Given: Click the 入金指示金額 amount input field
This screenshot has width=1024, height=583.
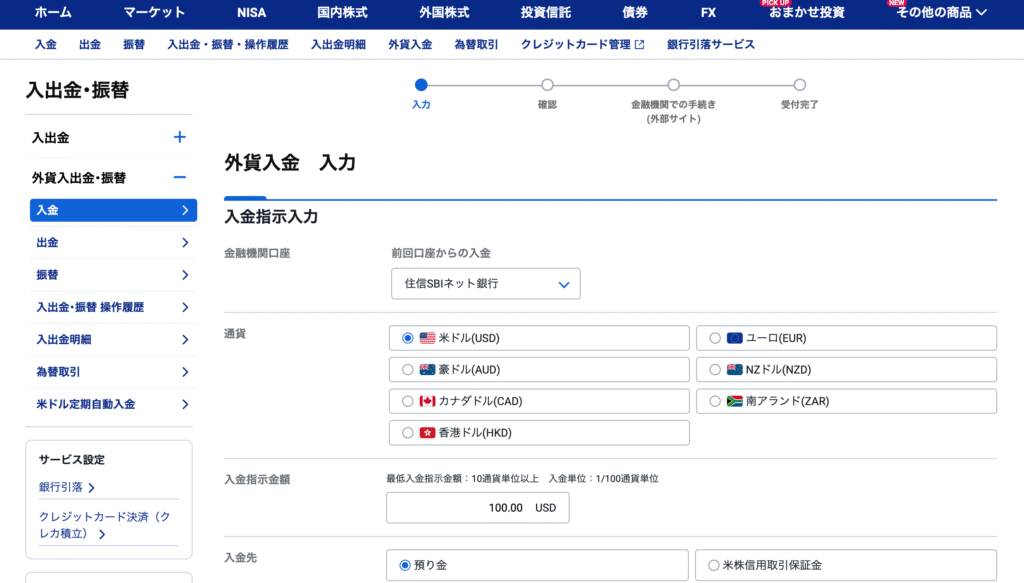Looking at the screenshot, I should click(x=477, y=508).
